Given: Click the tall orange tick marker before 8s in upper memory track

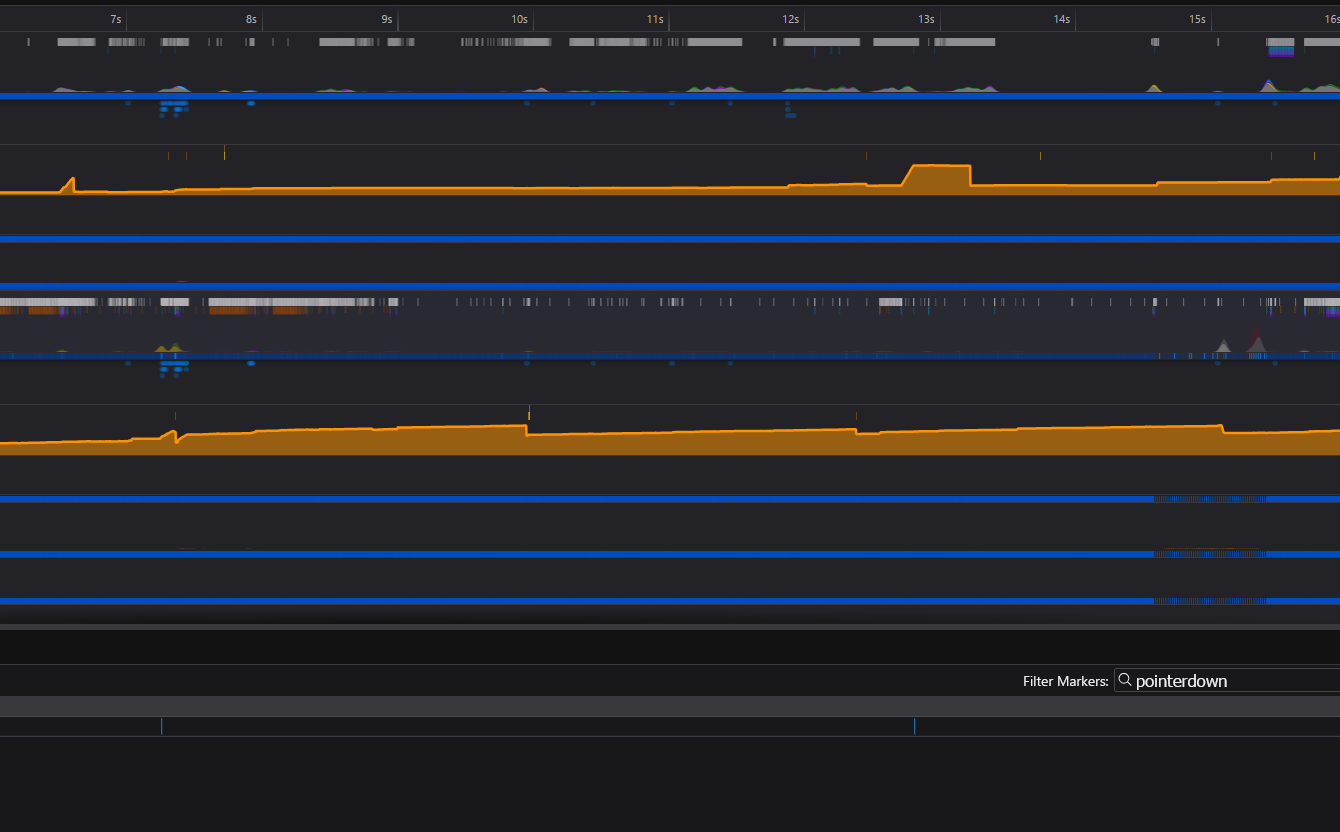Looking at the screenshot, I should click(x=224, y=152).
